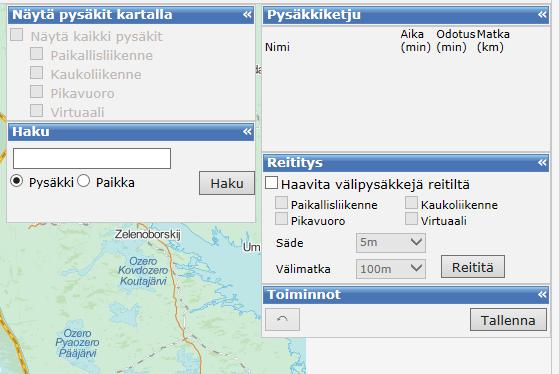The width and height of the screenshot is (559, 374).
Task: Click the Nimi column header
Action: [x=277, y=47]
